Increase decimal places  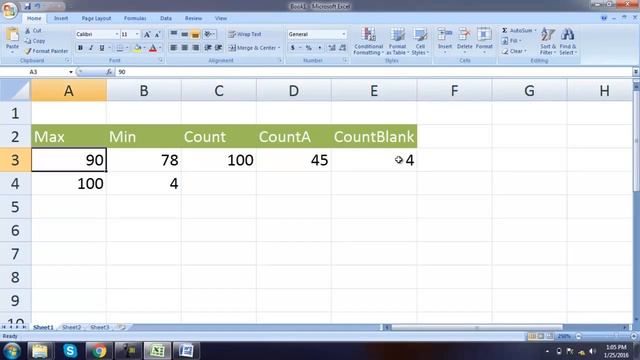(332, 48)
